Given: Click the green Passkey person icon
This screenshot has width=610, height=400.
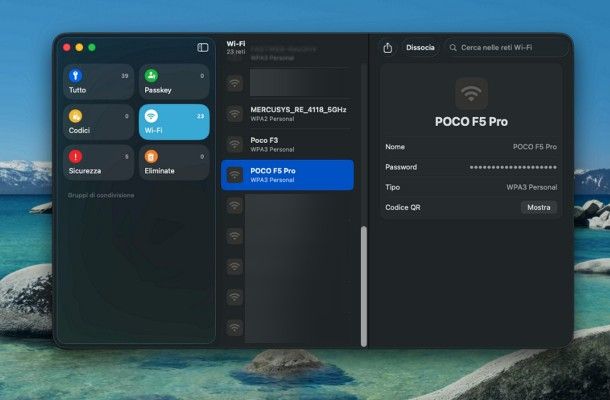Looking at the screenshot, I should coord(151,75).
